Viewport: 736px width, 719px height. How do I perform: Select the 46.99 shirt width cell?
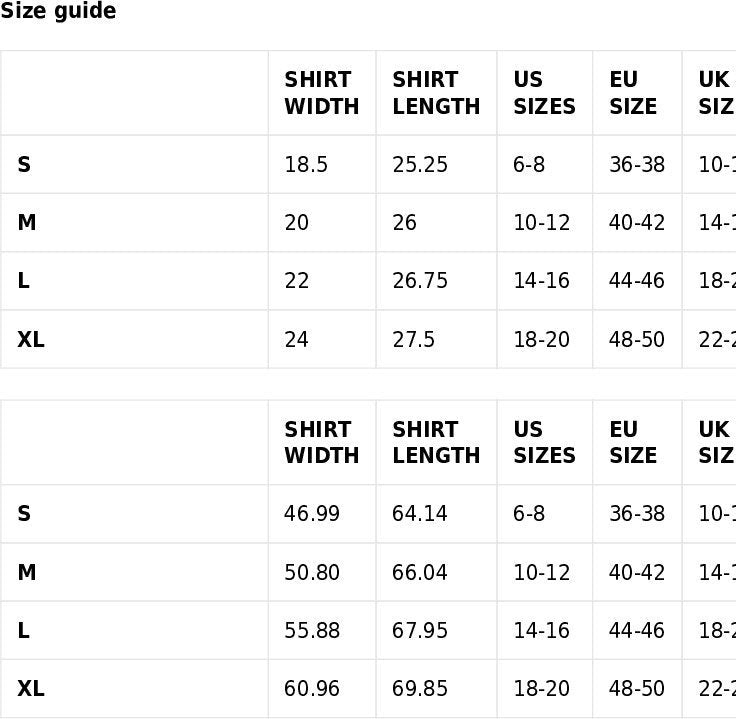click(312, 514)
